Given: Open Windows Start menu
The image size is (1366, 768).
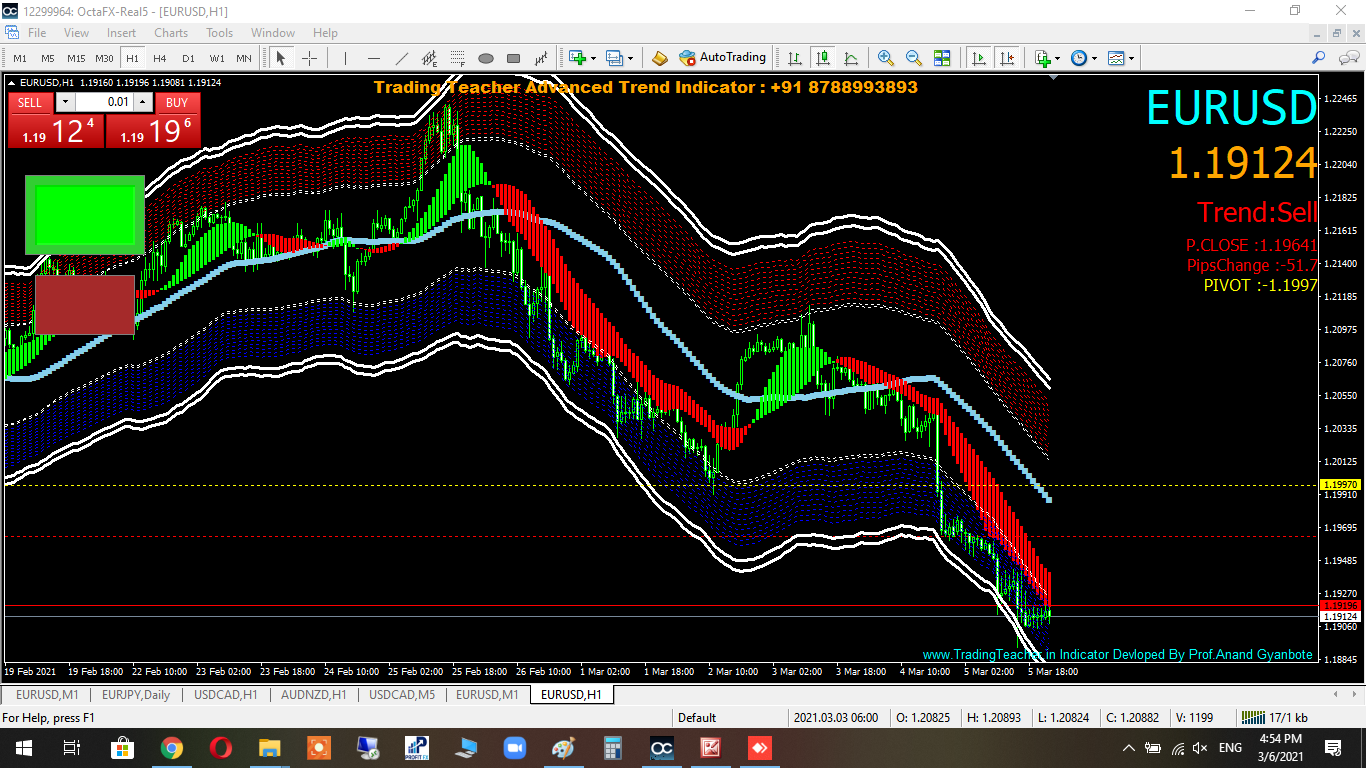Looking at the screenshot, I should pos(24,747).
